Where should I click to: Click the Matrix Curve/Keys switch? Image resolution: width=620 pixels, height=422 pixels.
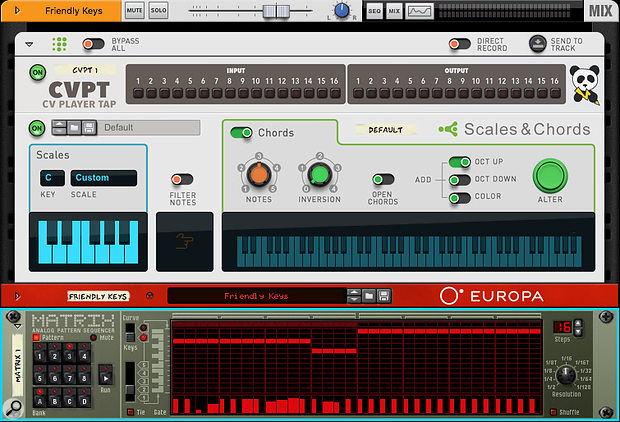129,332
